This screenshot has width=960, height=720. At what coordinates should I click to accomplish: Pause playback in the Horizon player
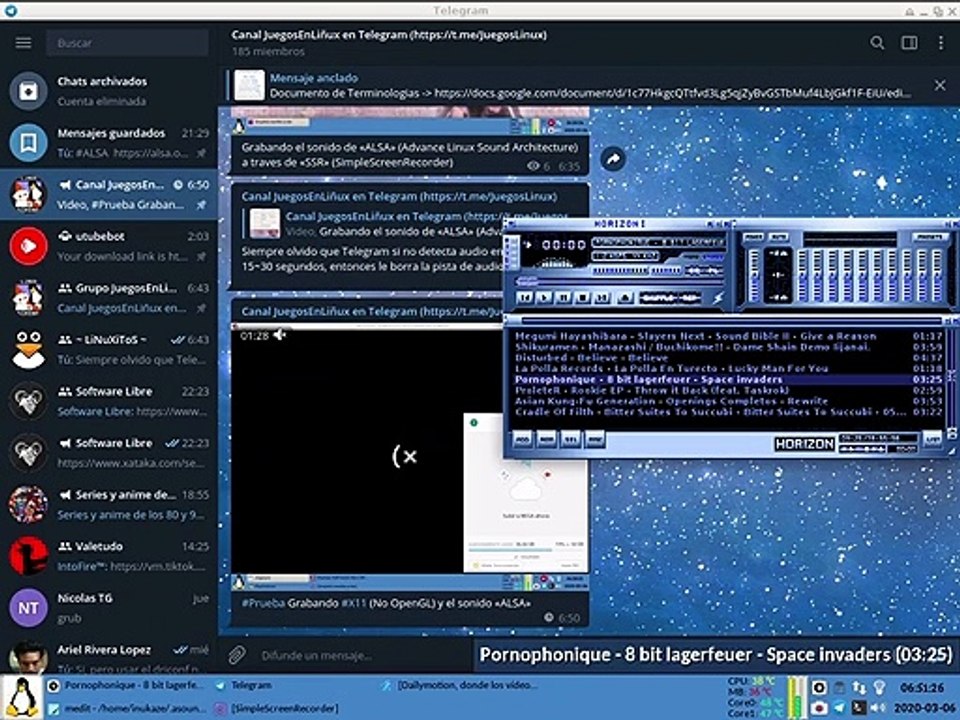point(563,298)
